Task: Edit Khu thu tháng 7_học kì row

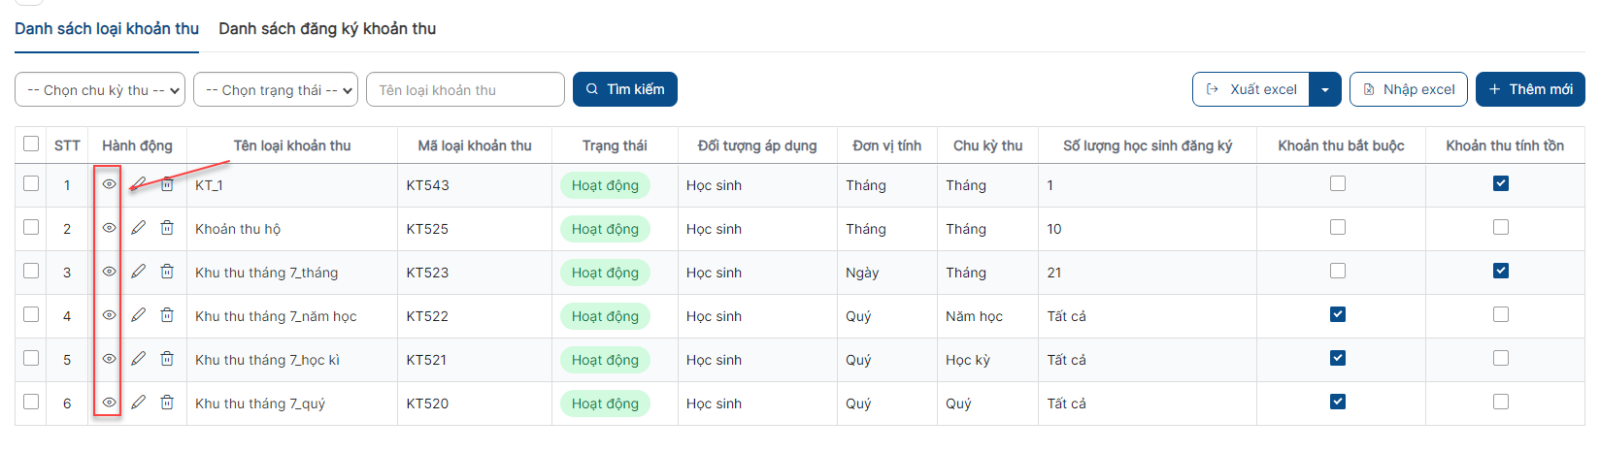Action: pyautogui.click(x=139, y=359)
